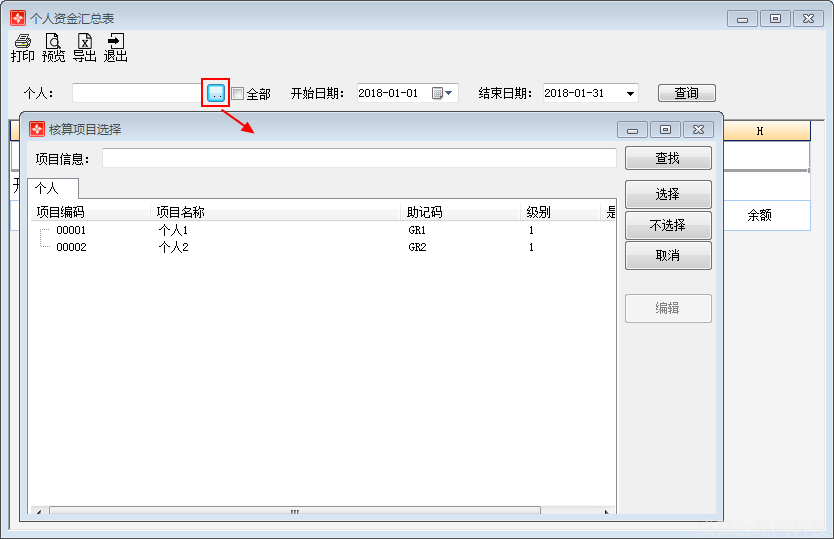
Task: Open the calendar picker for 开始日期
Action: [x=441, y=93]
